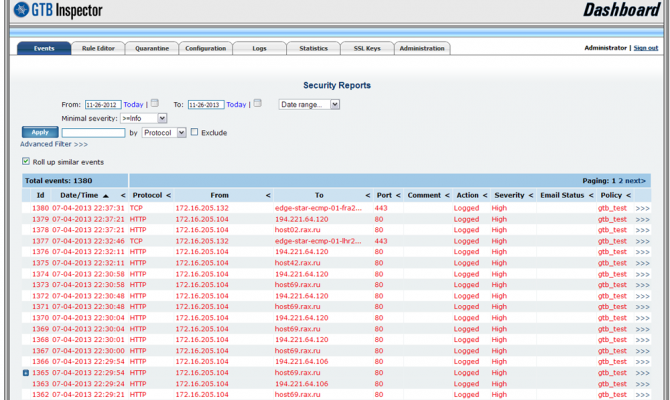Image resolution: width=670 pixels, height=400 pixels.
Task: Open the Minimal severity dropdown
Action: [144, 118]
